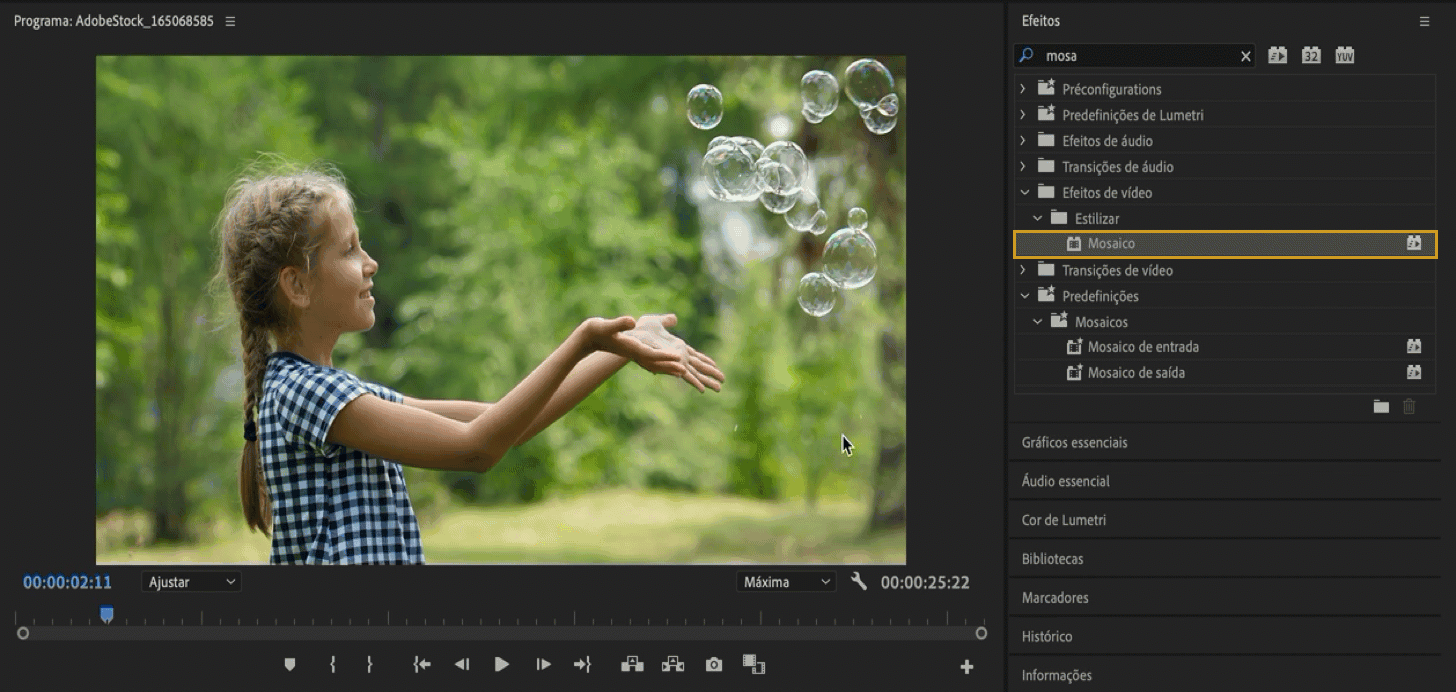Click accelerated badge on Mosaico row
The image size is (1456, 692).
[1414, 243]
